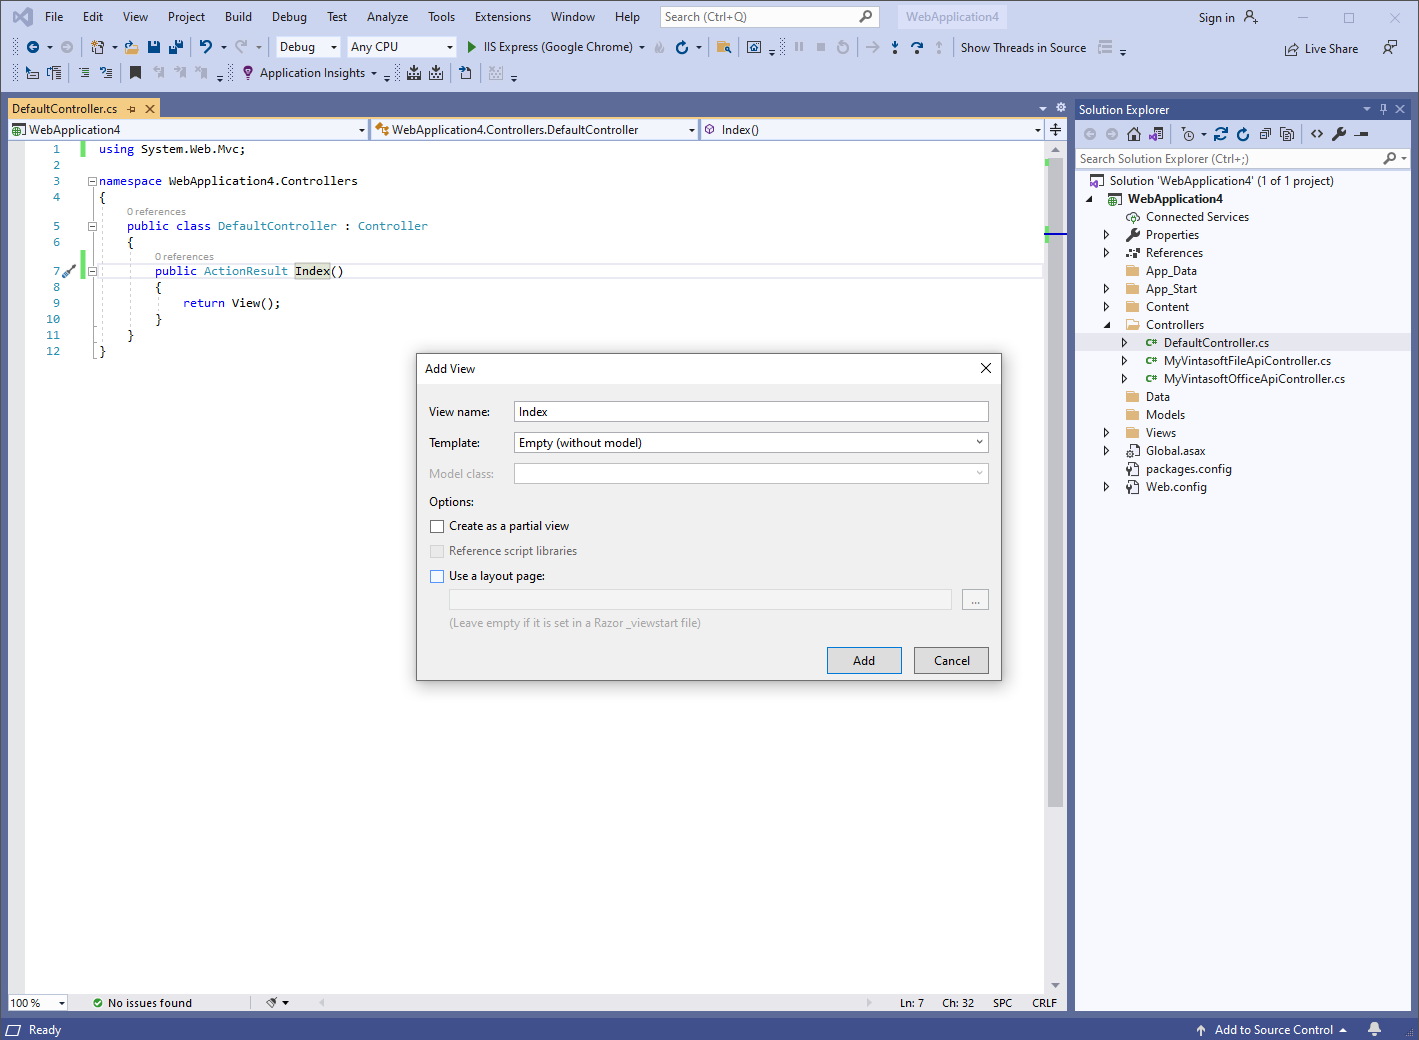Open the Build menu

point(238,17)
